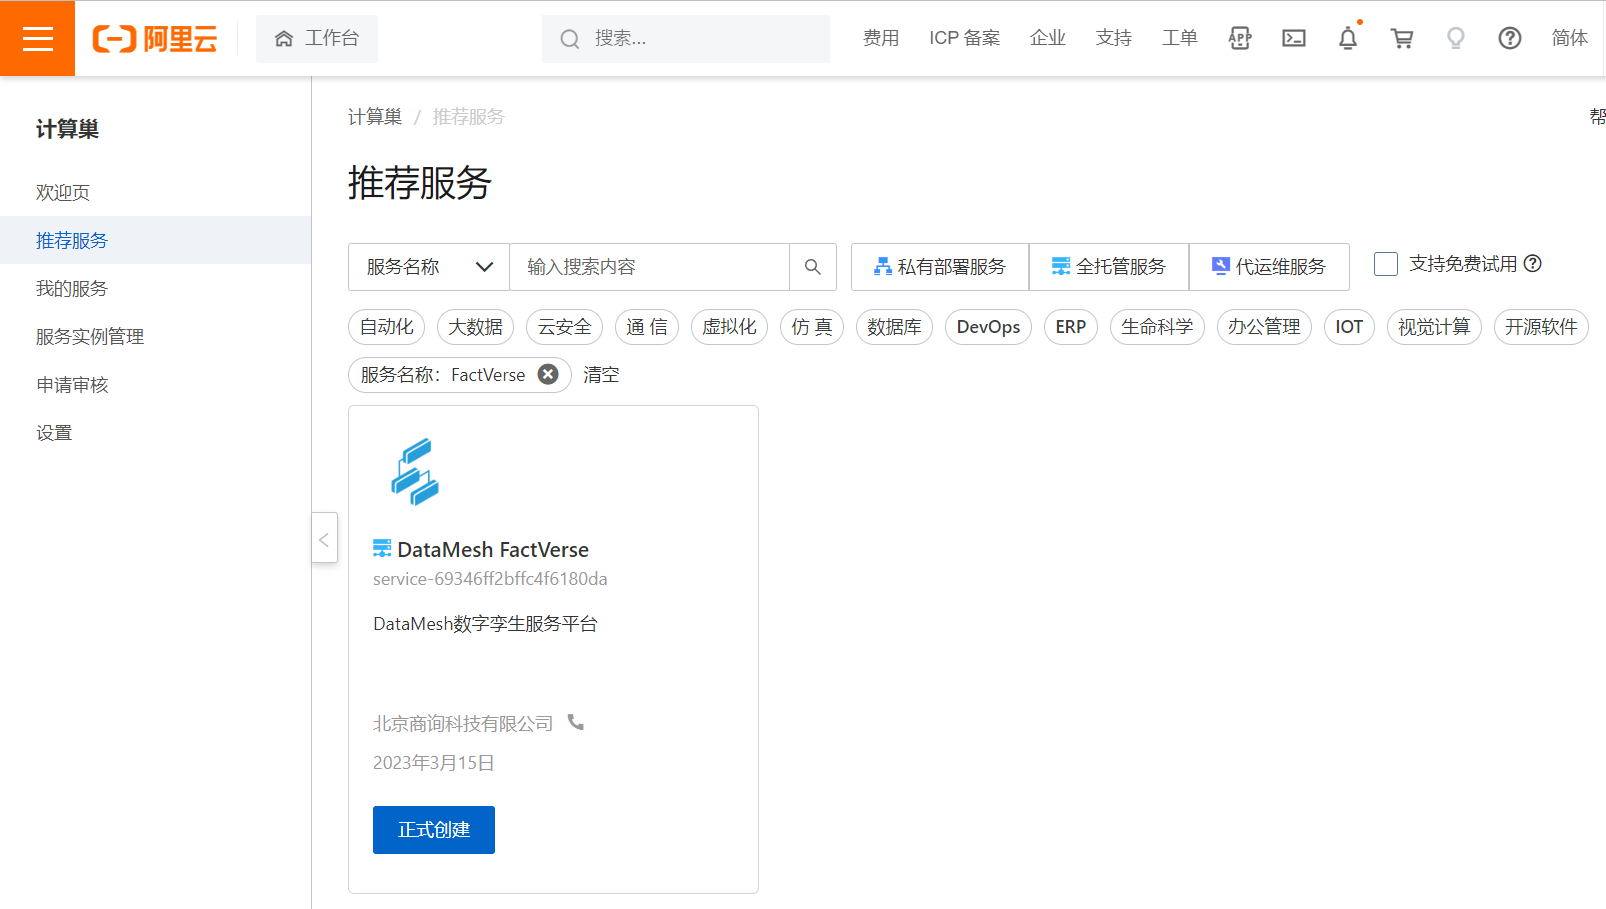Open the 企业 menu
This screenshot has height=909, width=1606.
[1048, 38]
